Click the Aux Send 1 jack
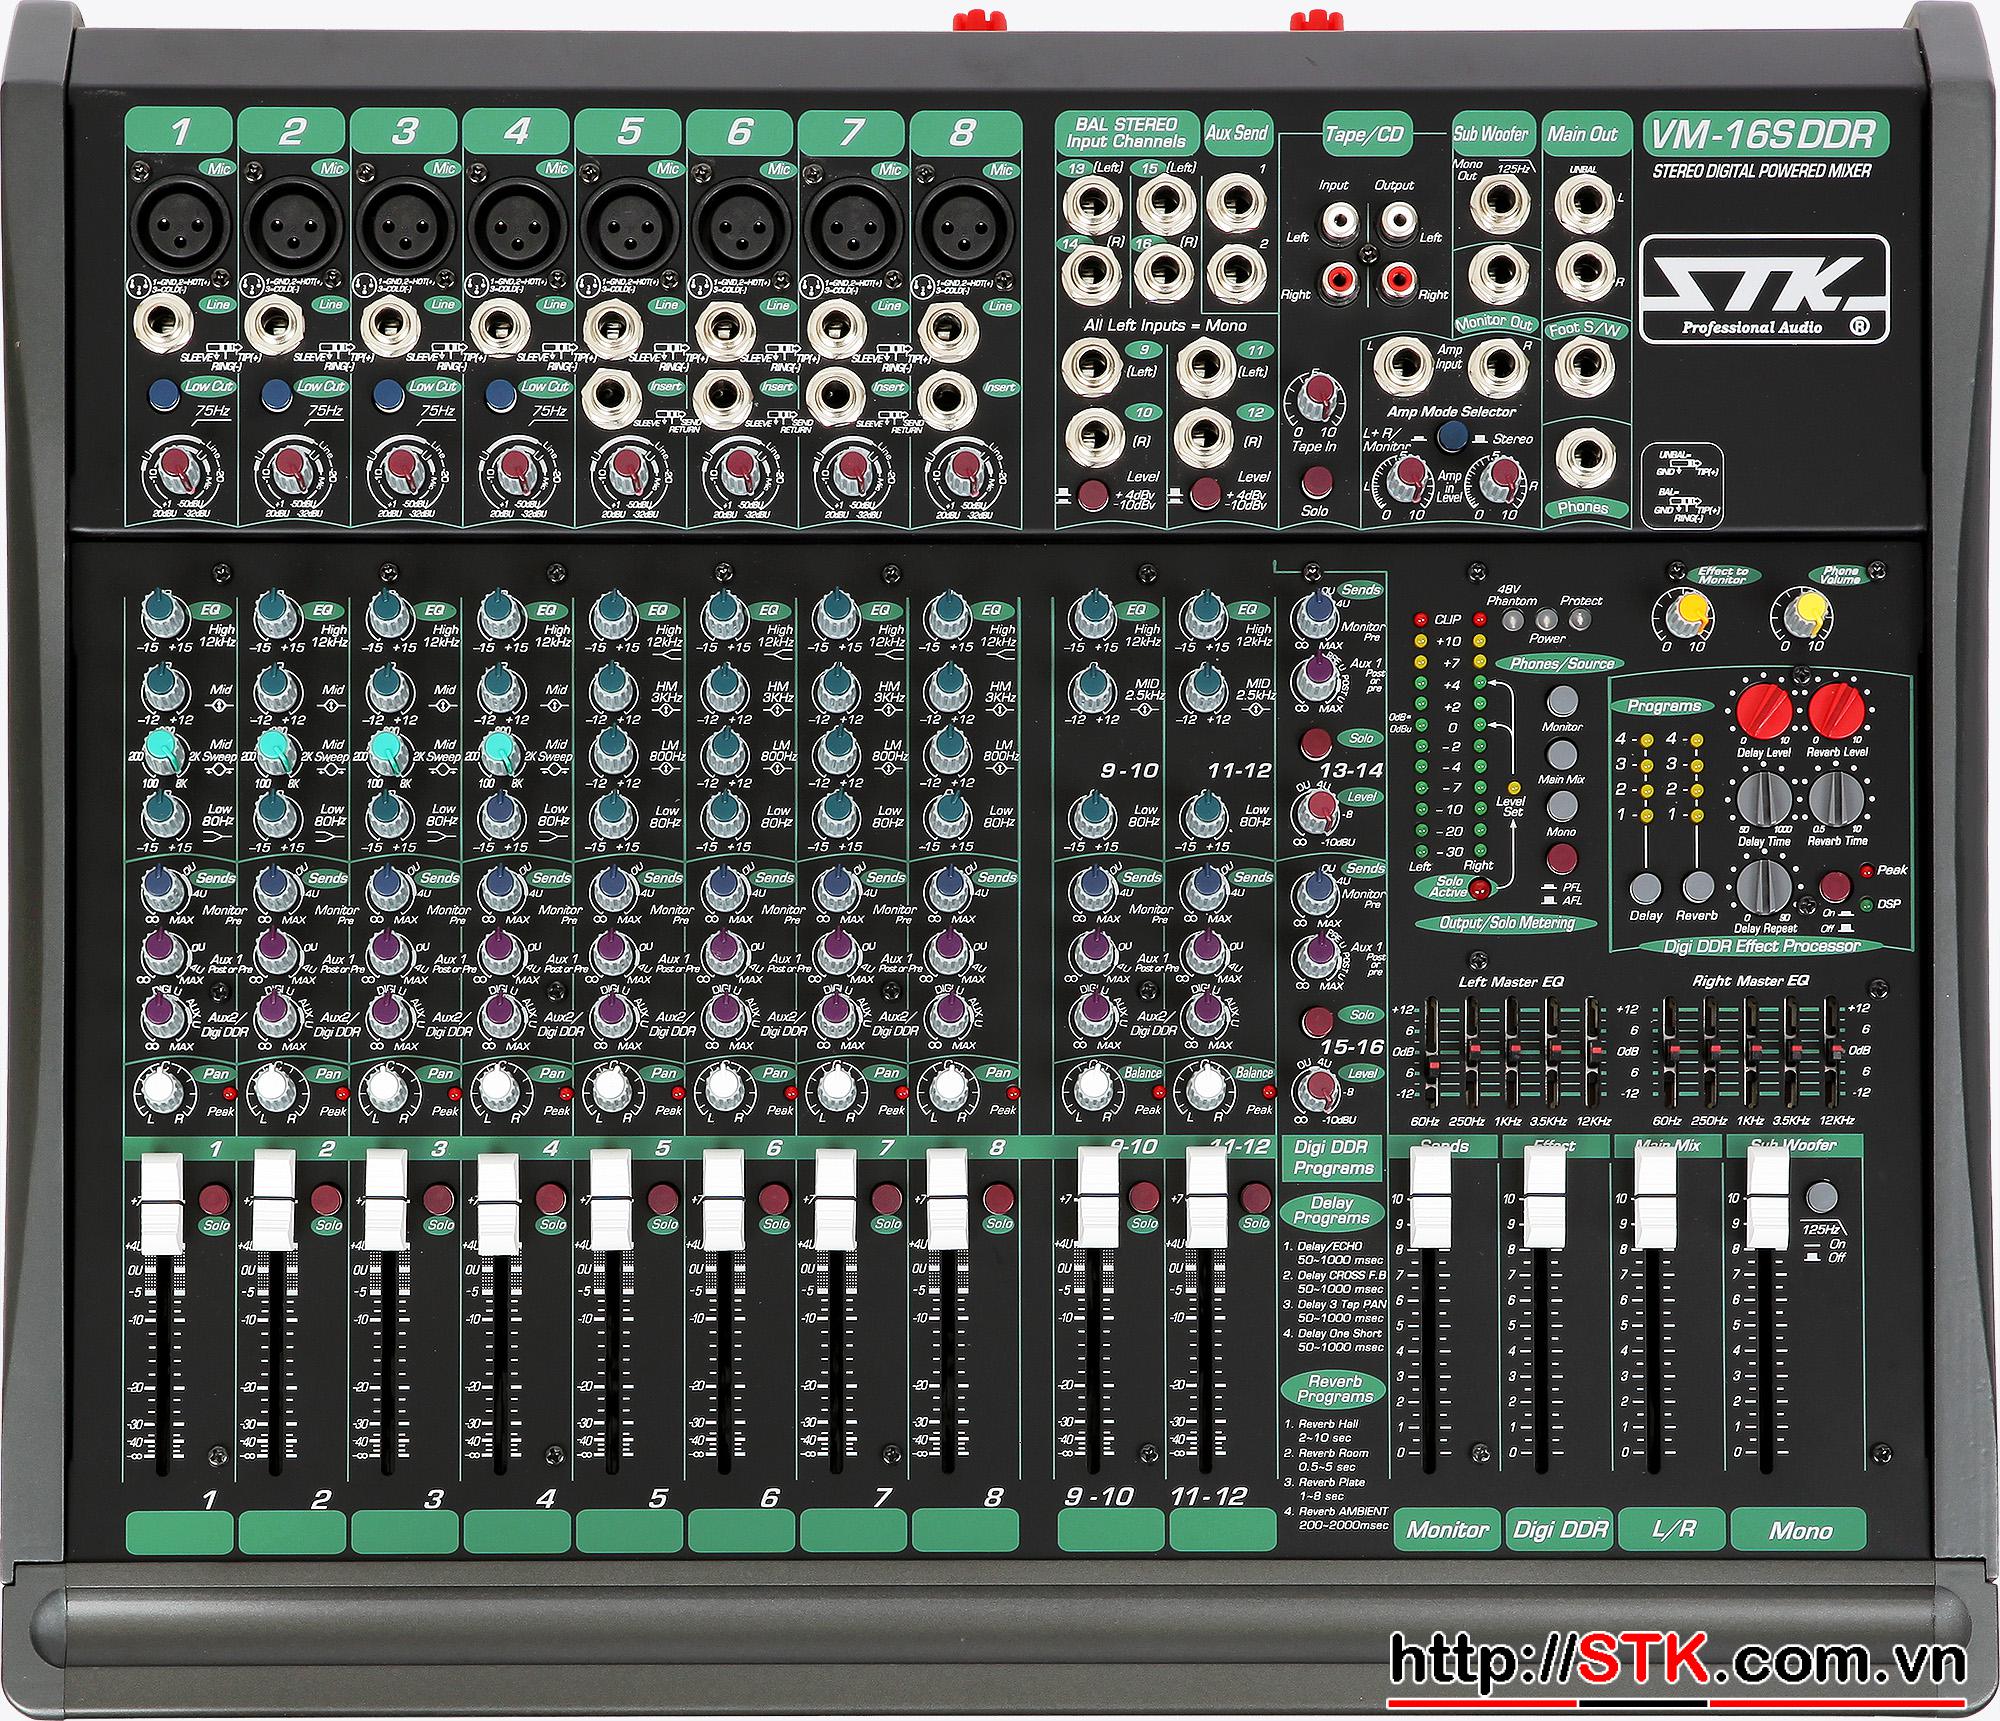Image resolution: width=2000 pixels, height=1721 pixels. [x=1234, y=204]
